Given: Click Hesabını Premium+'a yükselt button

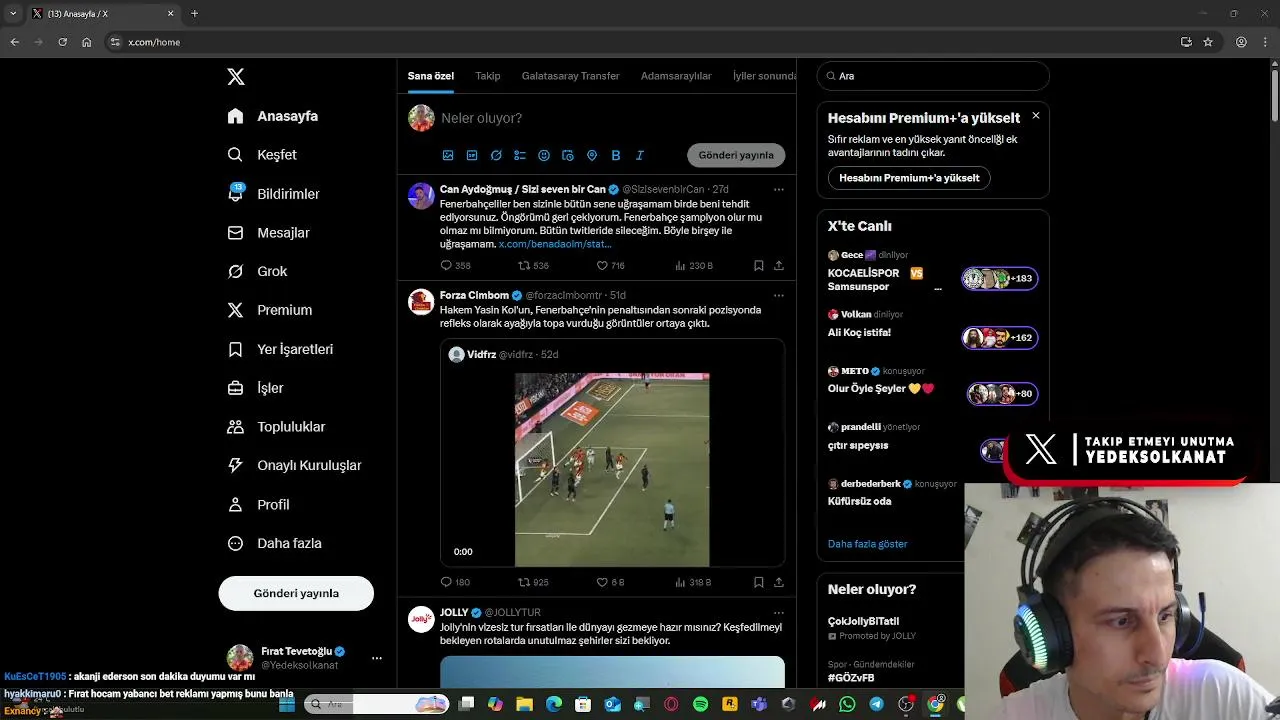Looking at the screenshot, I should click(909, 178).
